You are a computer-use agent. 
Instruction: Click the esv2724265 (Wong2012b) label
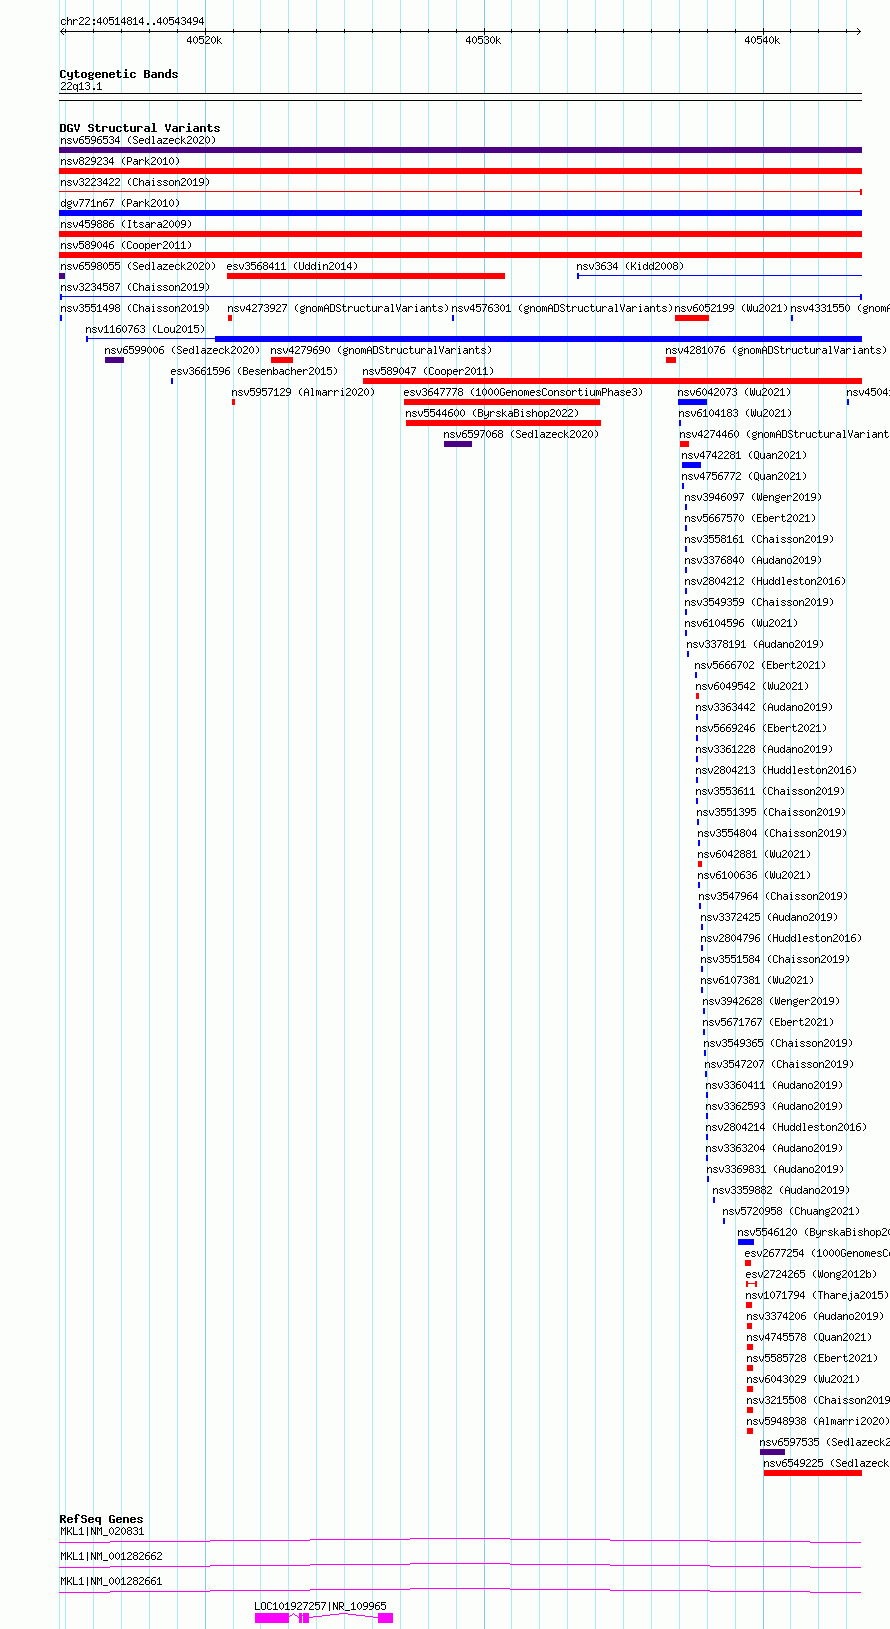811,1274
